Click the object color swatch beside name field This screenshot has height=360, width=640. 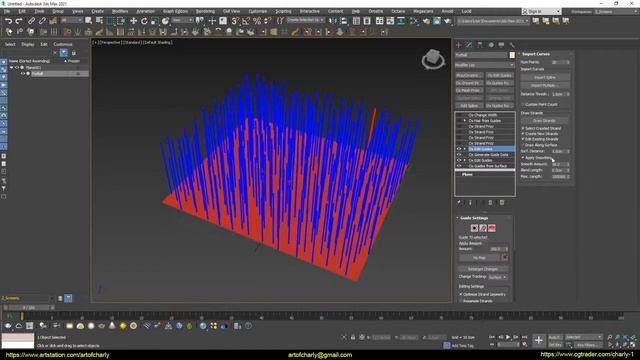pyautogui.click(x=512, y=55)
